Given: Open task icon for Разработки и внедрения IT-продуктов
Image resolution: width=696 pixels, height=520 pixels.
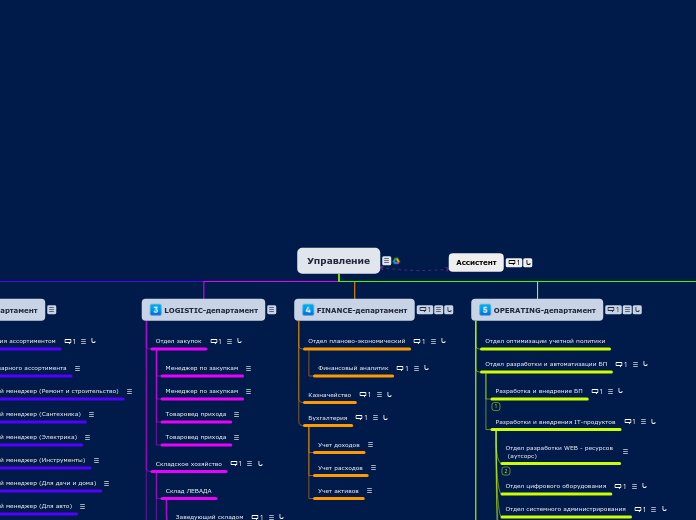Looking at the screenshot, I should (x=653, y=421).
